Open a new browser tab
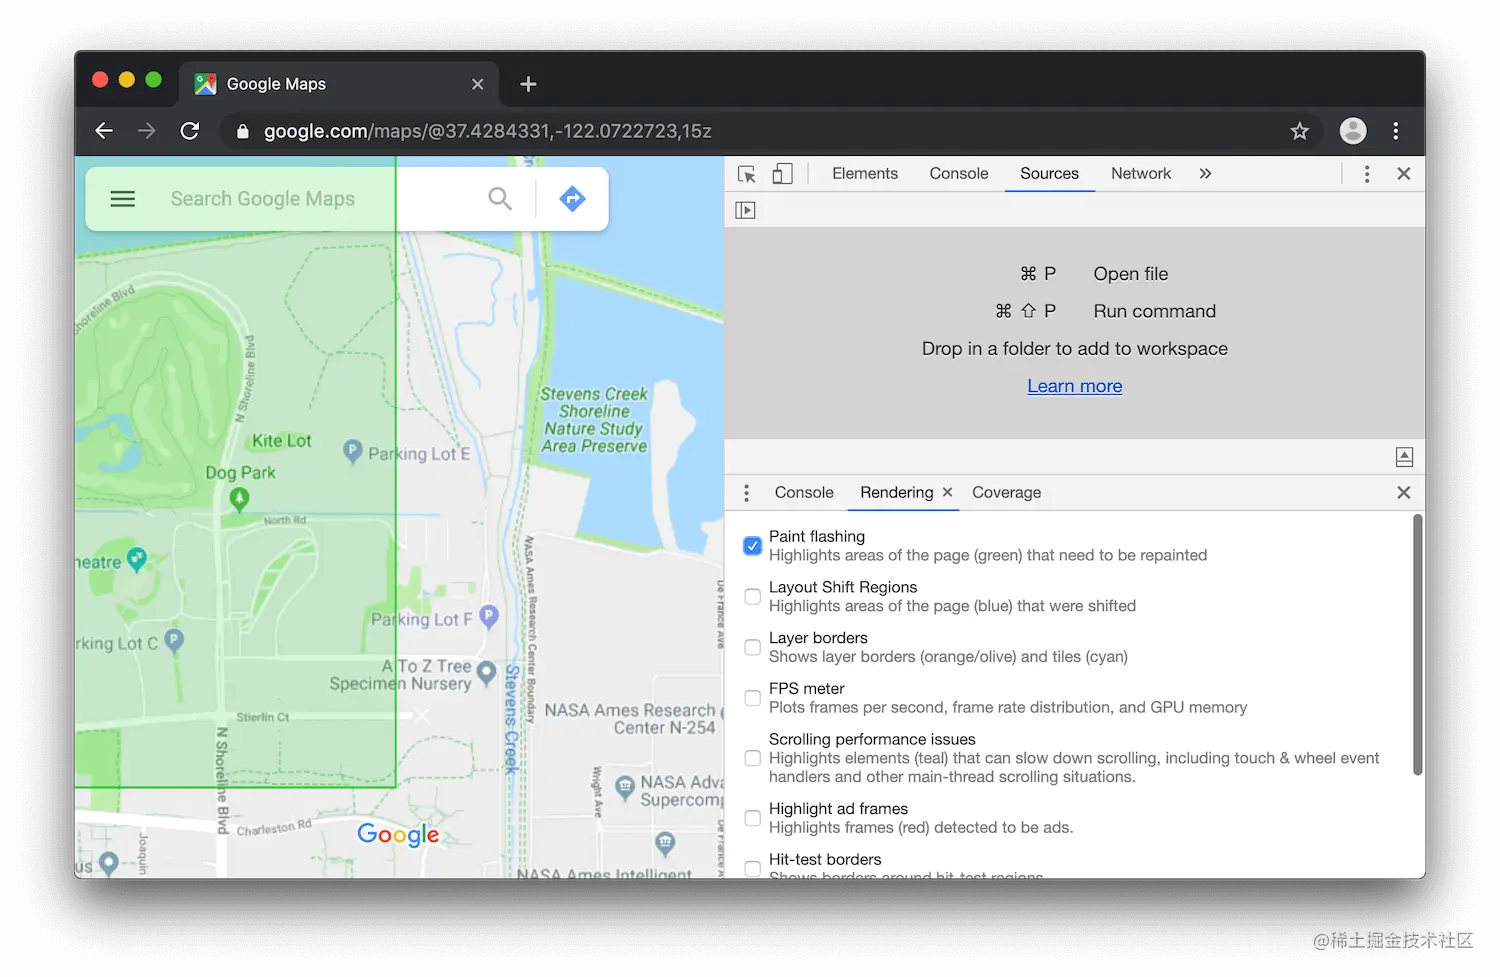1500x977 pixels. click(528, 84)
